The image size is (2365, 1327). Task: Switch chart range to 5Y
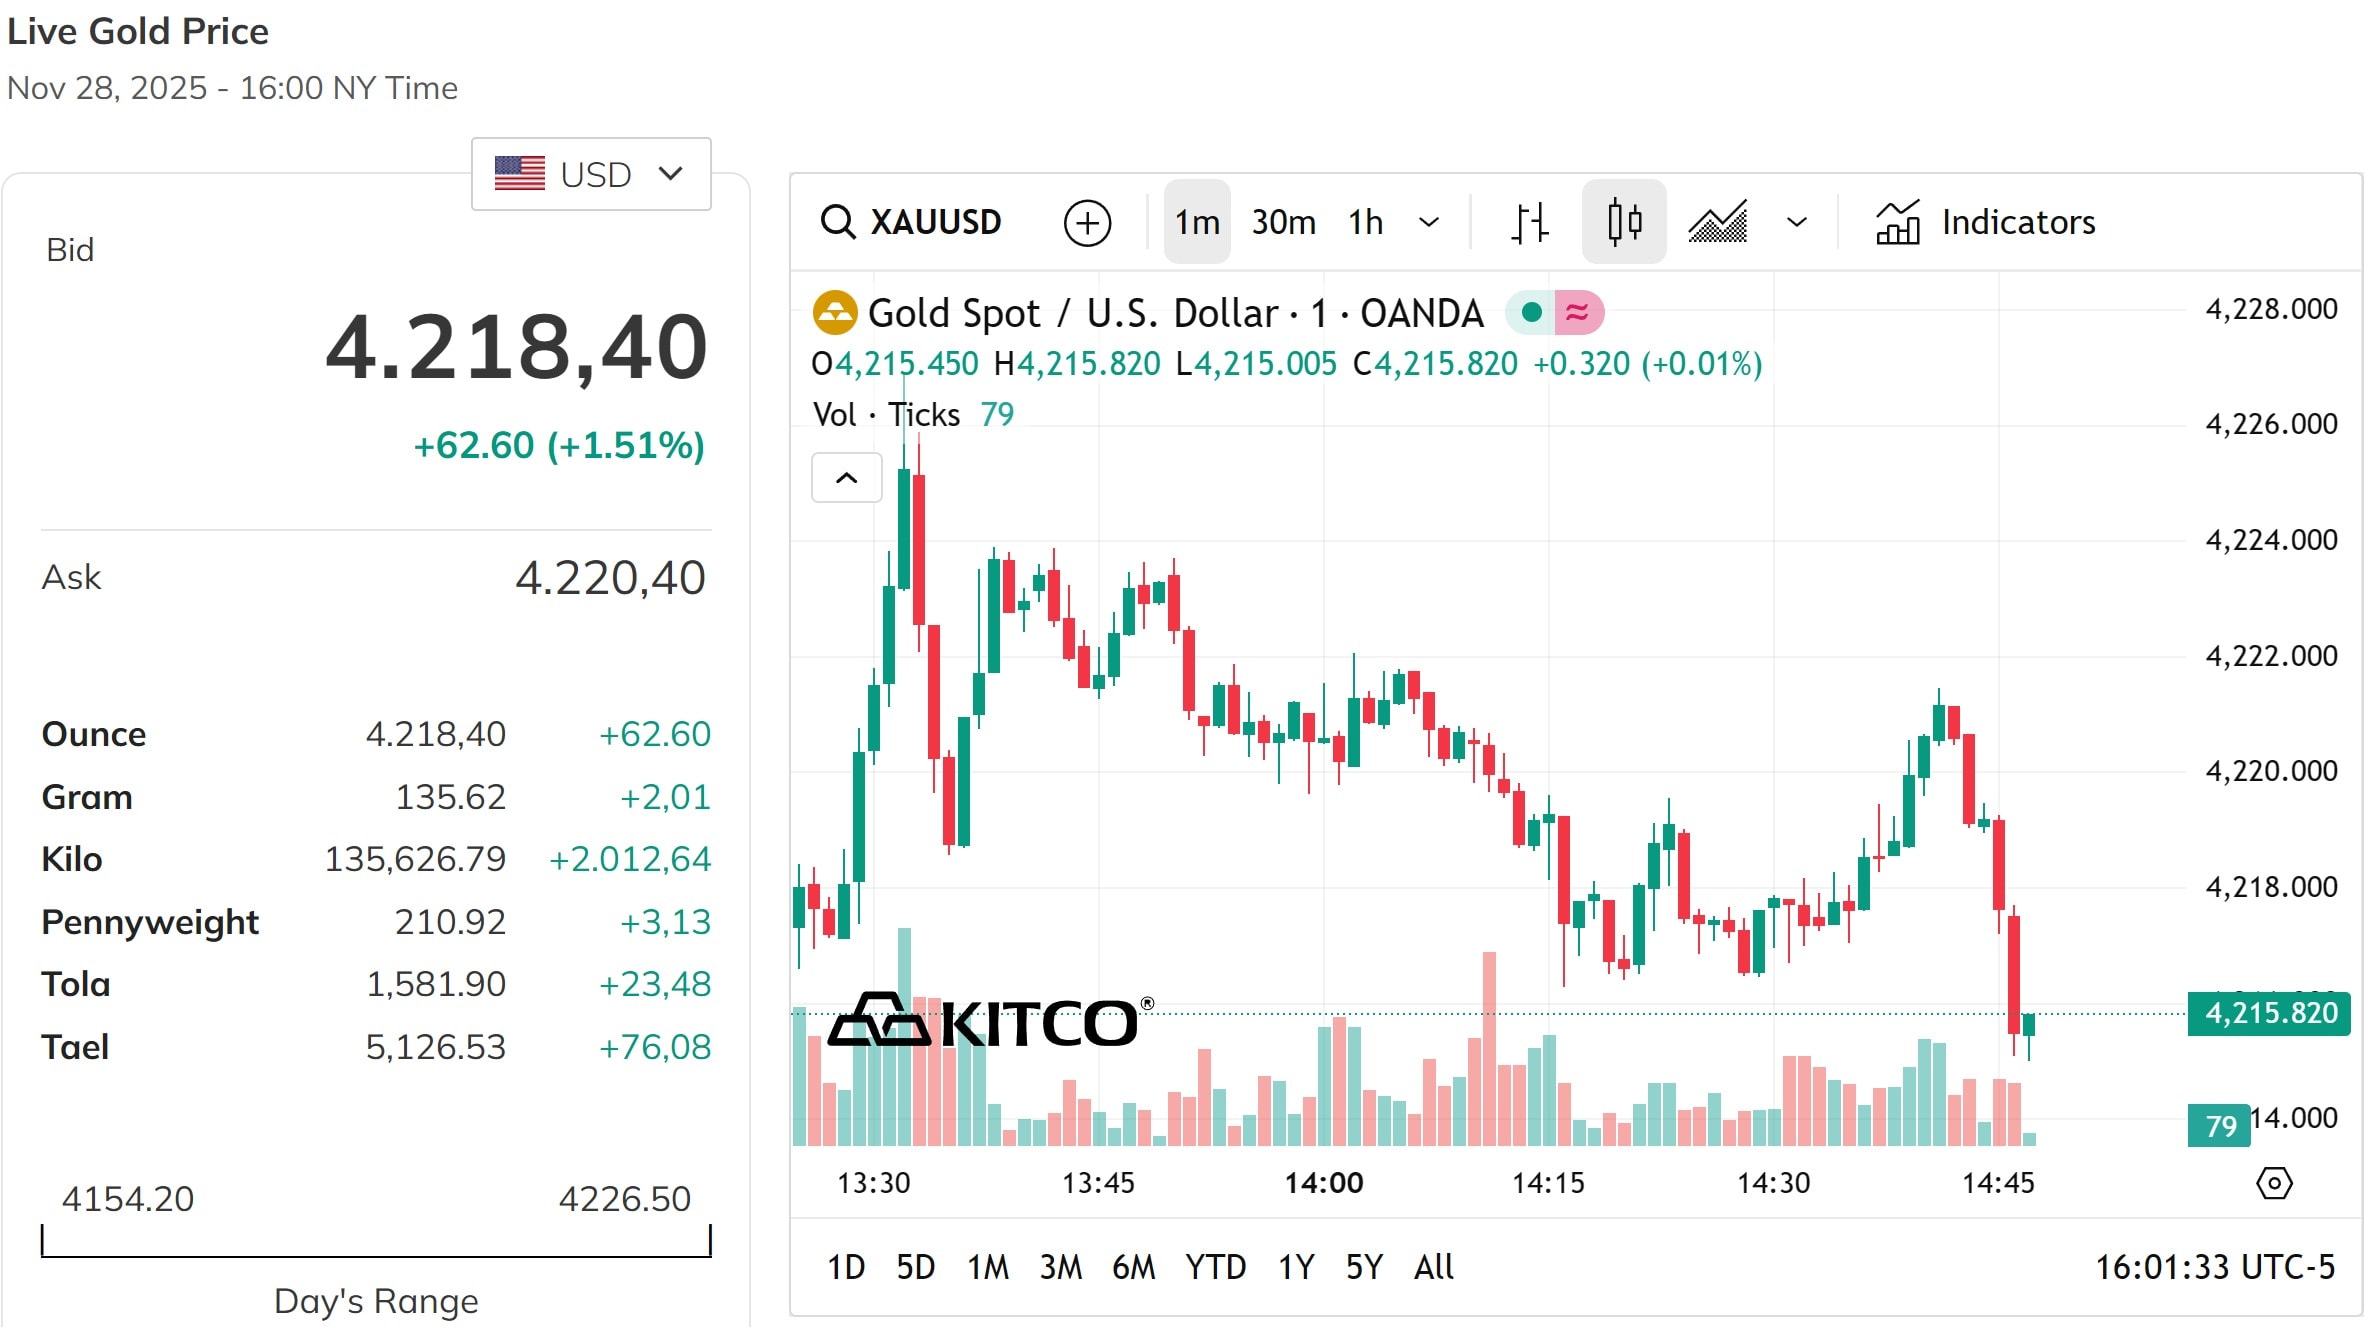pyautogui.click(x=1363, y=1267)
